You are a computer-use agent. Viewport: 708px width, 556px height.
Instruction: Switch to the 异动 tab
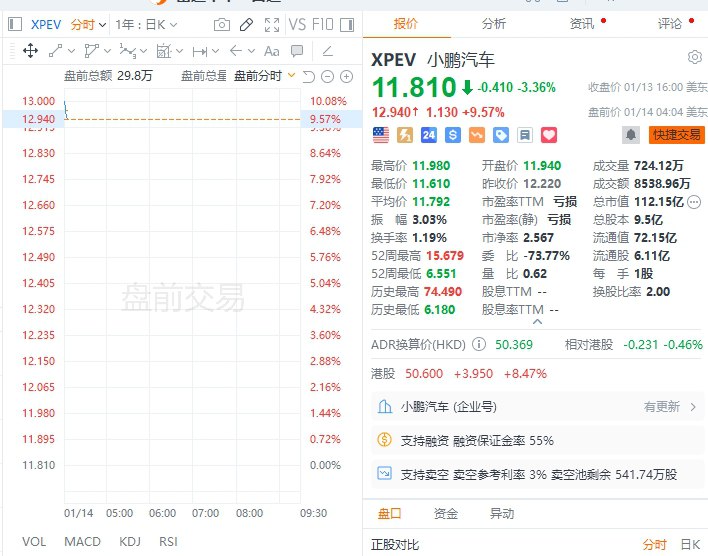[502, 514]
